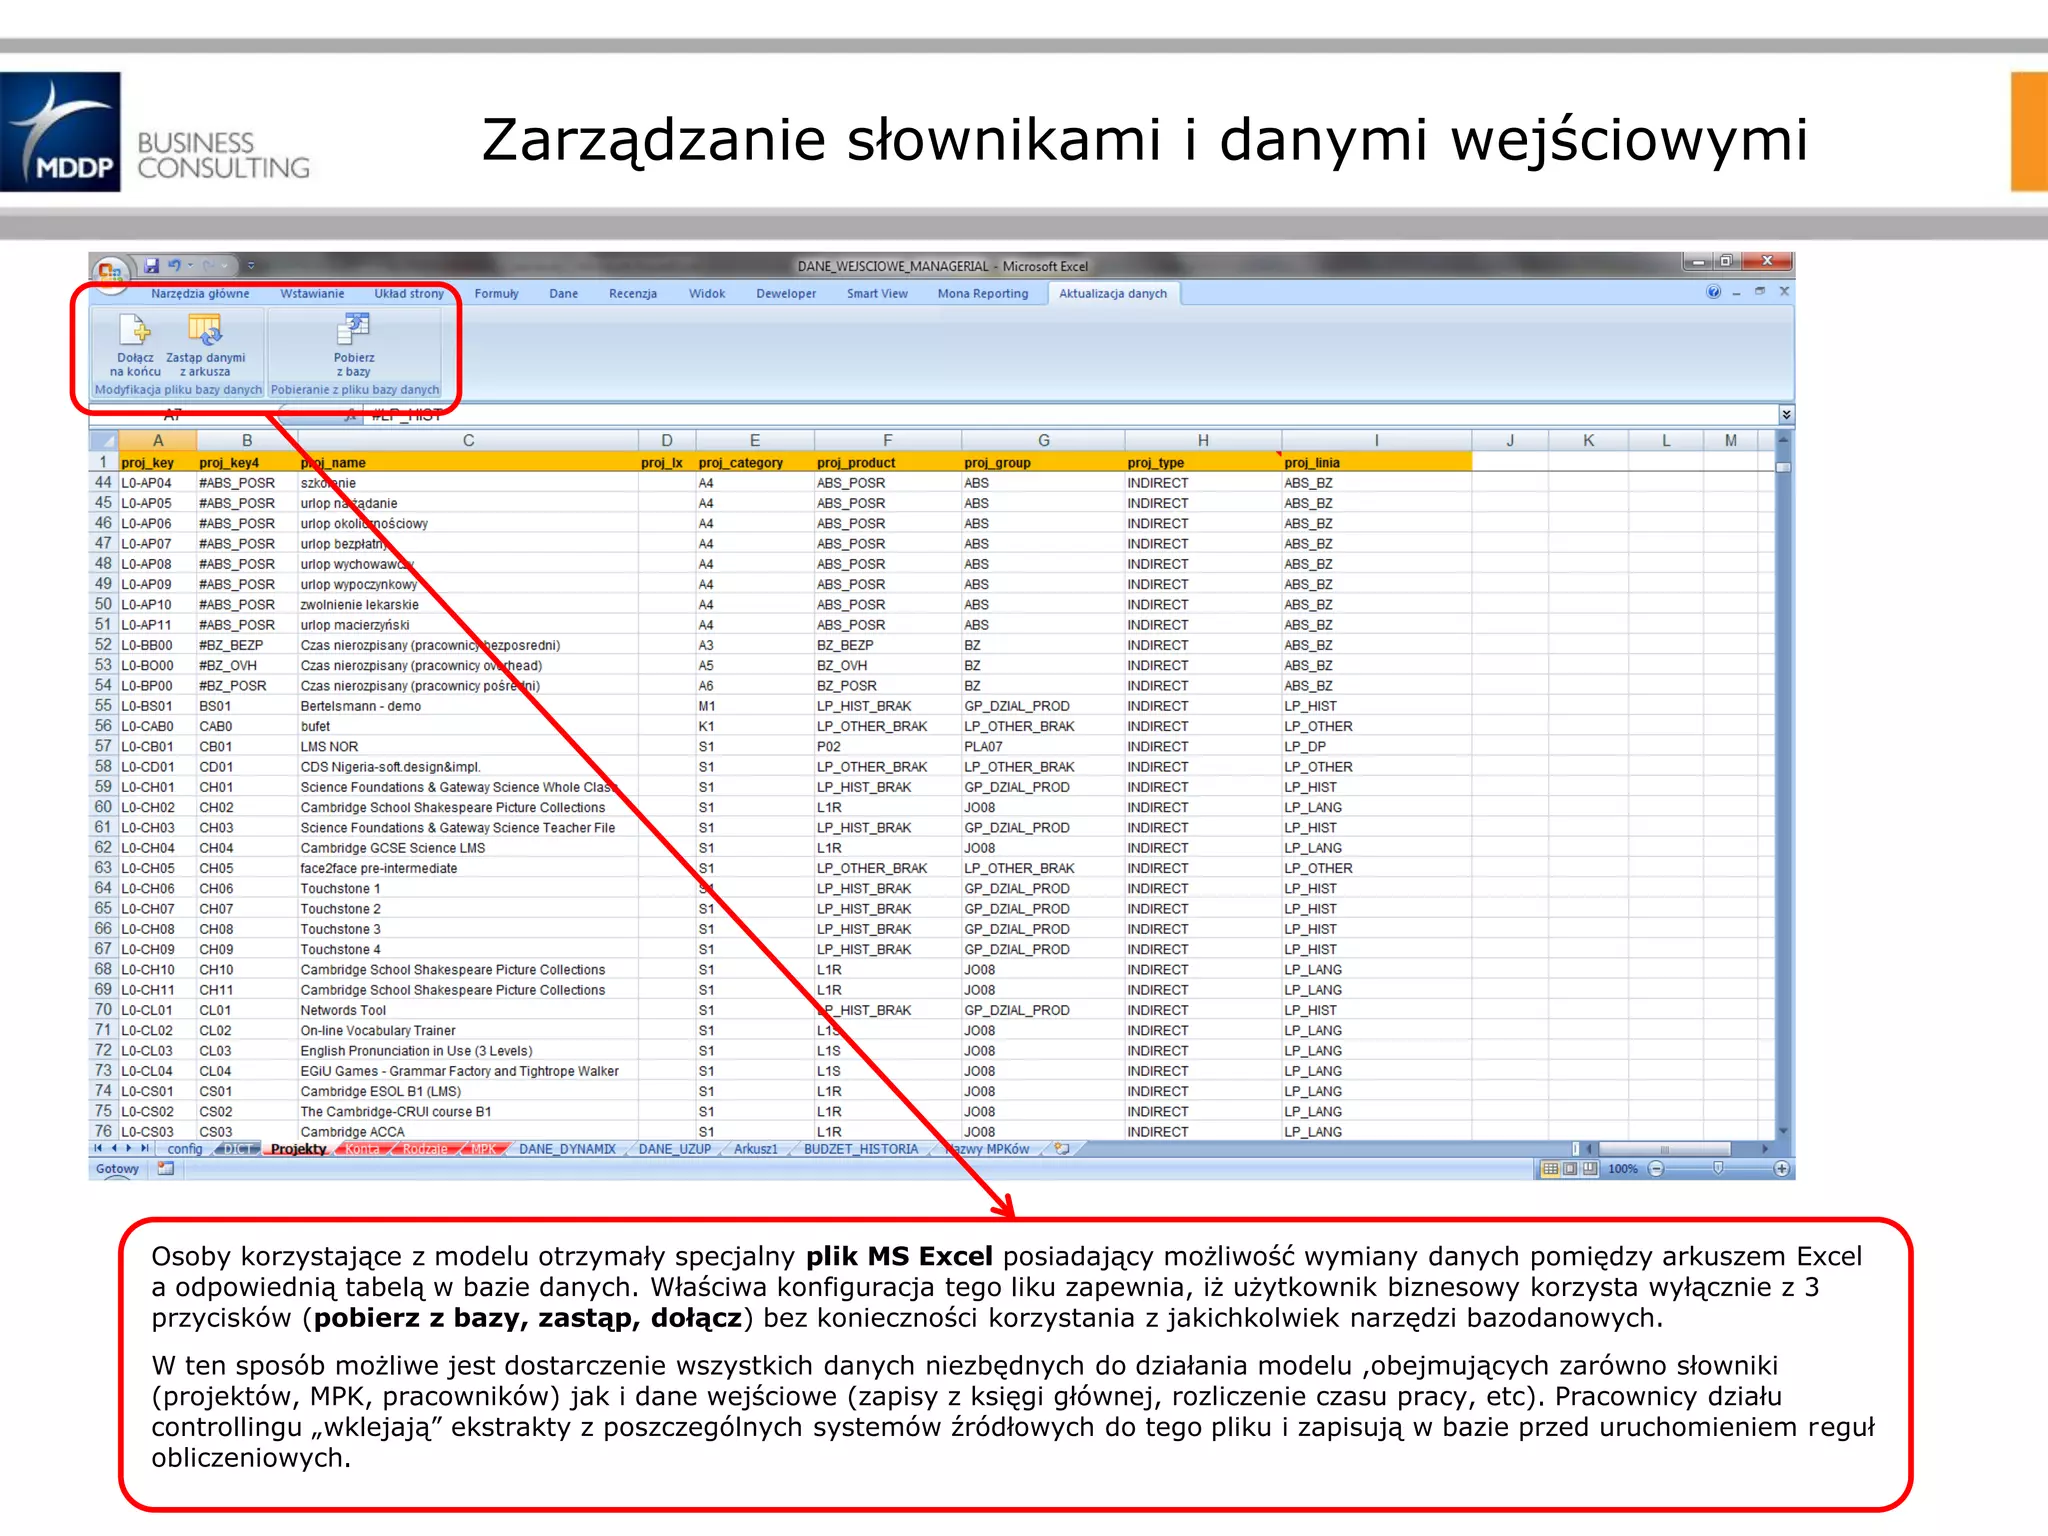This screenshot has height=1536, width=2048.
Task: Switch to the DICT sheet tab
Action: pos(238,1149)
